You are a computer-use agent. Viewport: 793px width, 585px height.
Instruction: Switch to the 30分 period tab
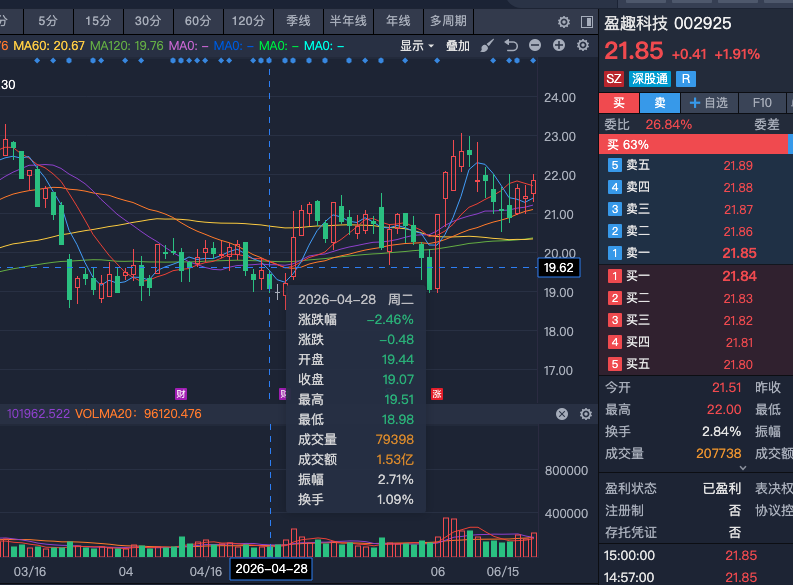[x=148, y=21]
